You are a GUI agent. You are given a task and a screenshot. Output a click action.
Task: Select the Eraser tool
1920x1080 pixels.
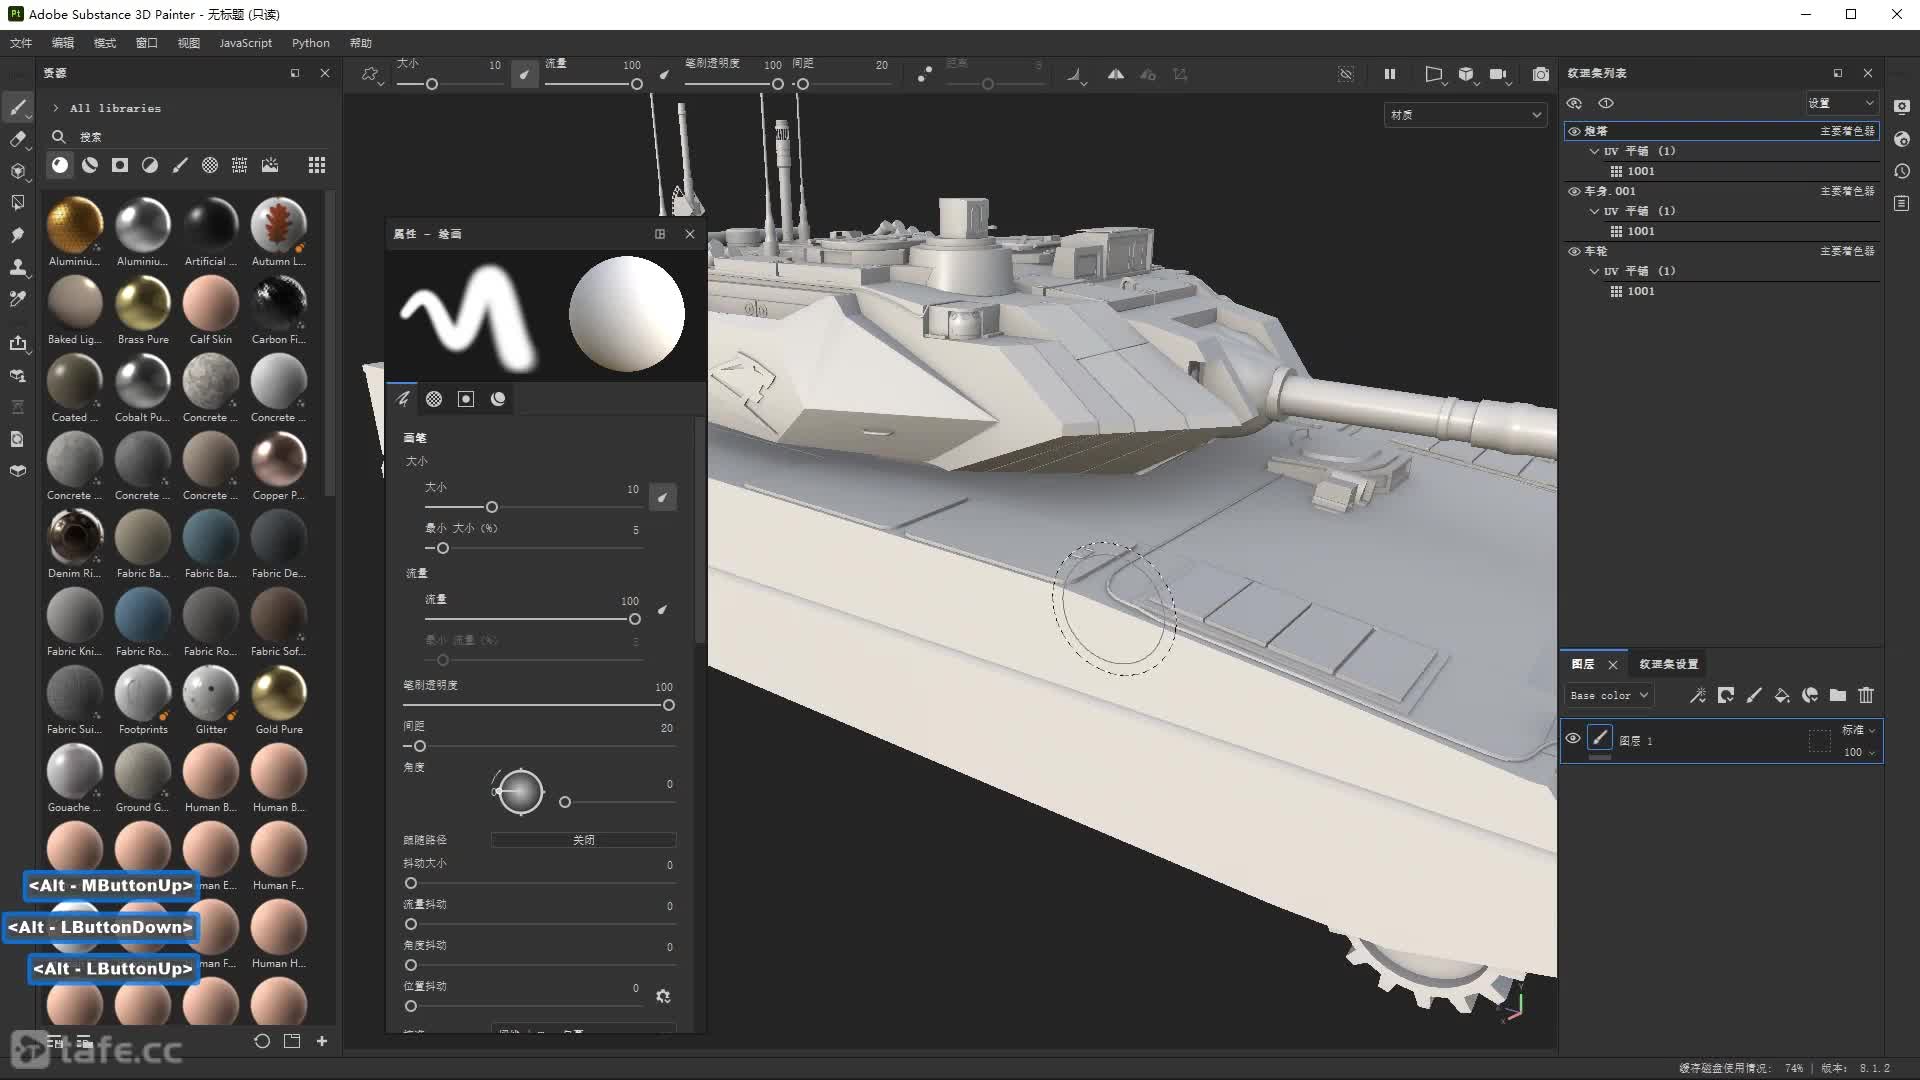click(19, 140)
